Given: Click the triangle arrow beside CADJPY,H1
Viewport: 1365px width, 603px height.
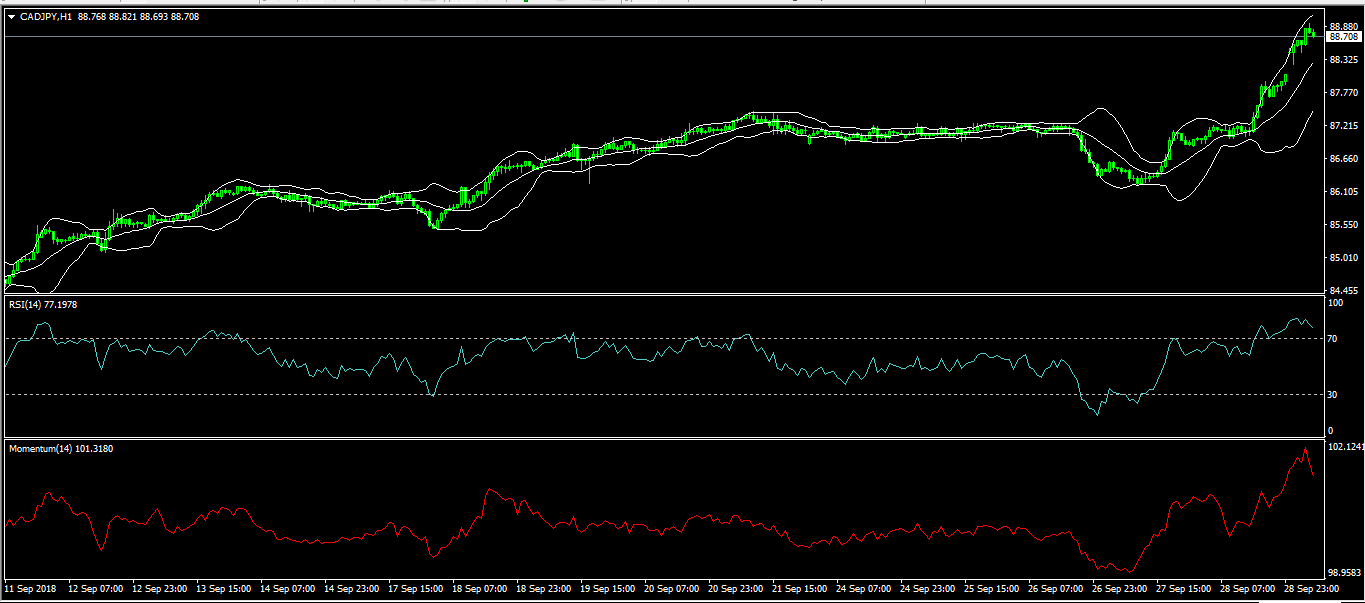Looking at the screenshot, I should pos(11,17).
